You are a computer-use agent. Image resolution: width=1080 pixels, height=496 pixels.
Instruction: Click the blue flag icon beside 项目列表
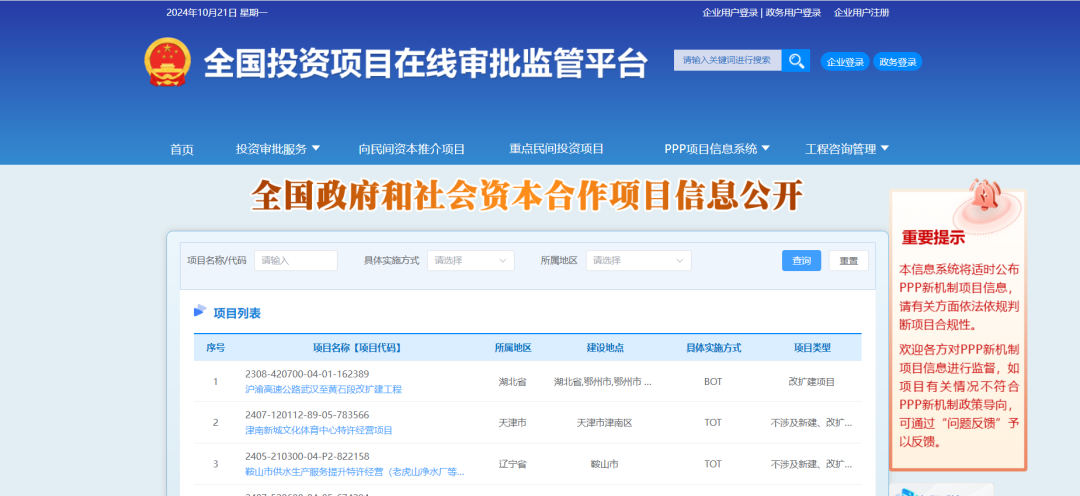tap(200, 311)
